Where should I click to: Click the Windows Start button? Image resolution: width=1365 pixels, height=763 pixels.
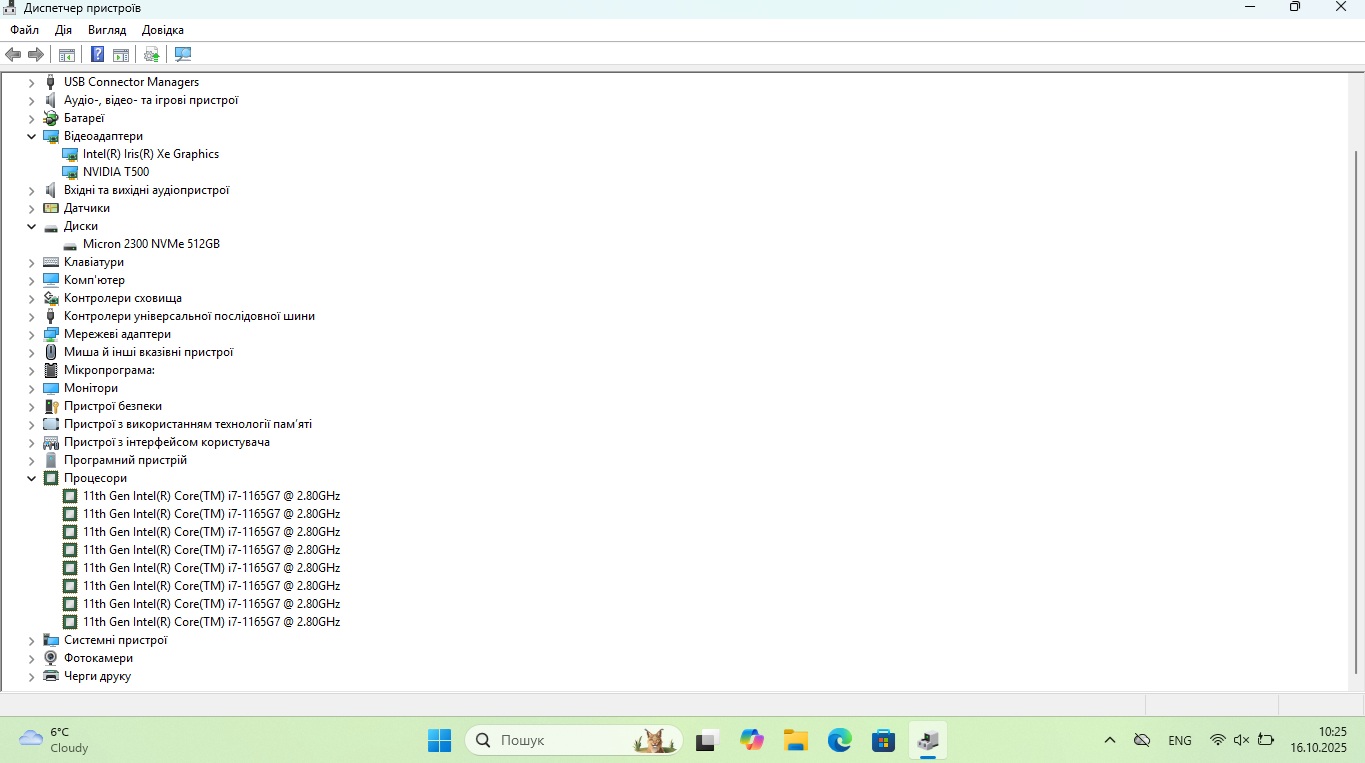point(439,740)
